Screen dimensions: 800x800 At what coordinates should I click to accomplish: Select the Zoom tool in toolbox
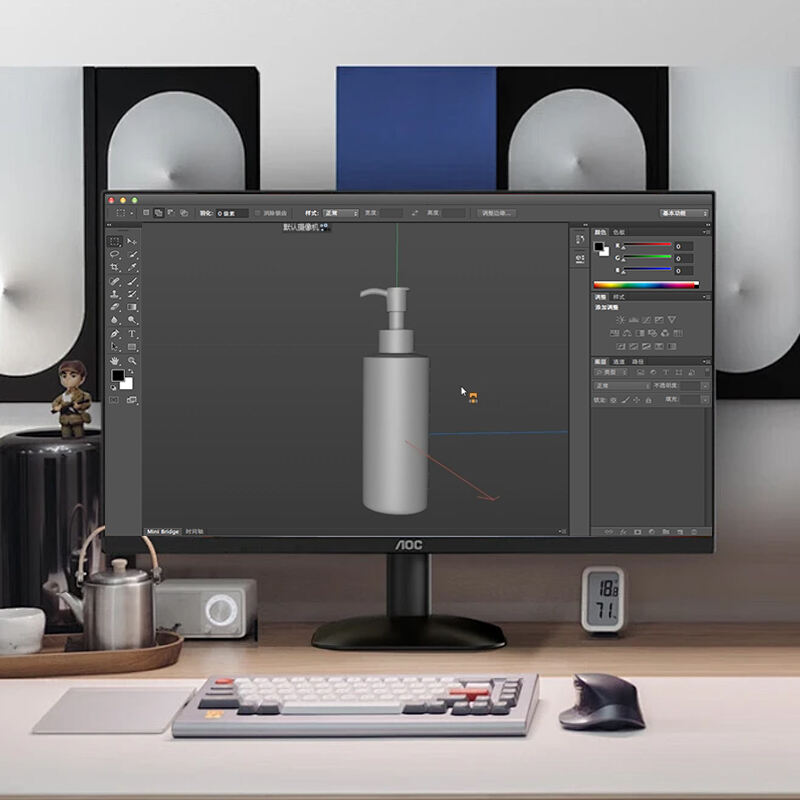pos(132,361)
